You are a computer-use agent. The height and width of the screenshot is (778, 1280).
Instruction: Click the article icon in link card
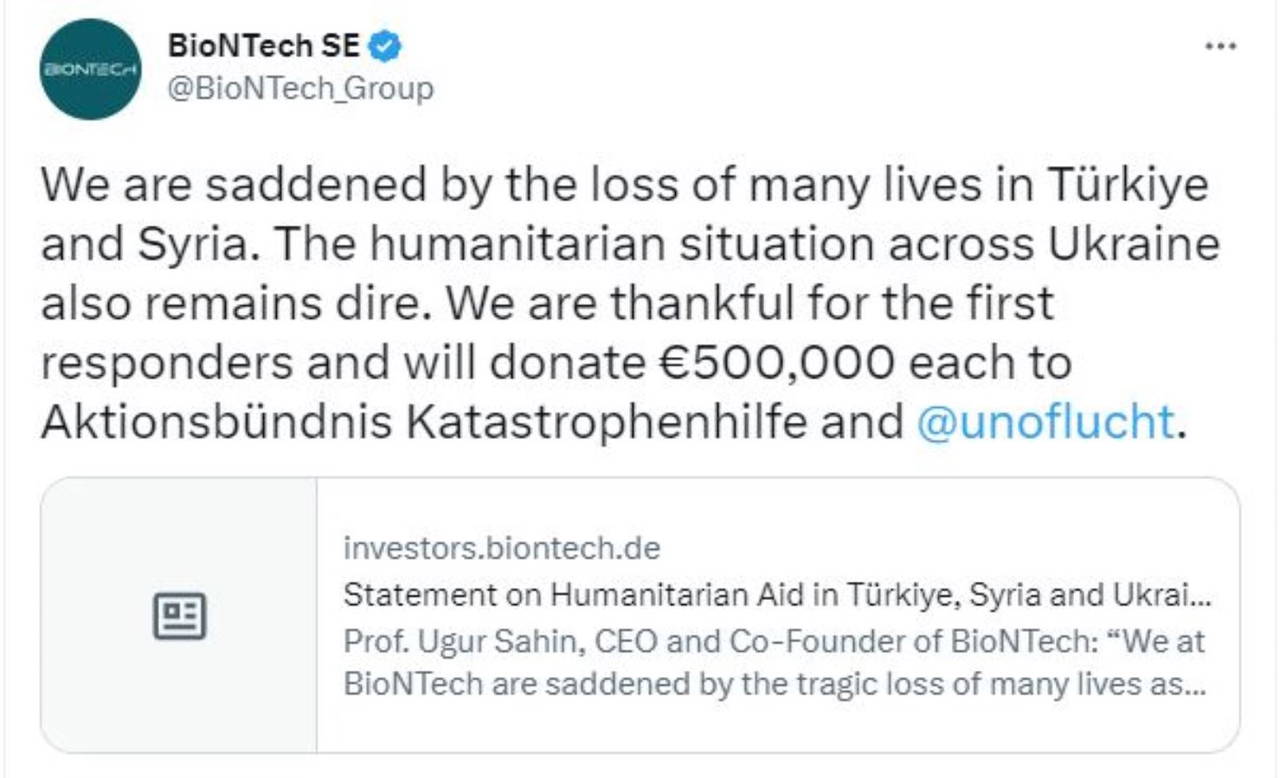(x=179, y=615)
